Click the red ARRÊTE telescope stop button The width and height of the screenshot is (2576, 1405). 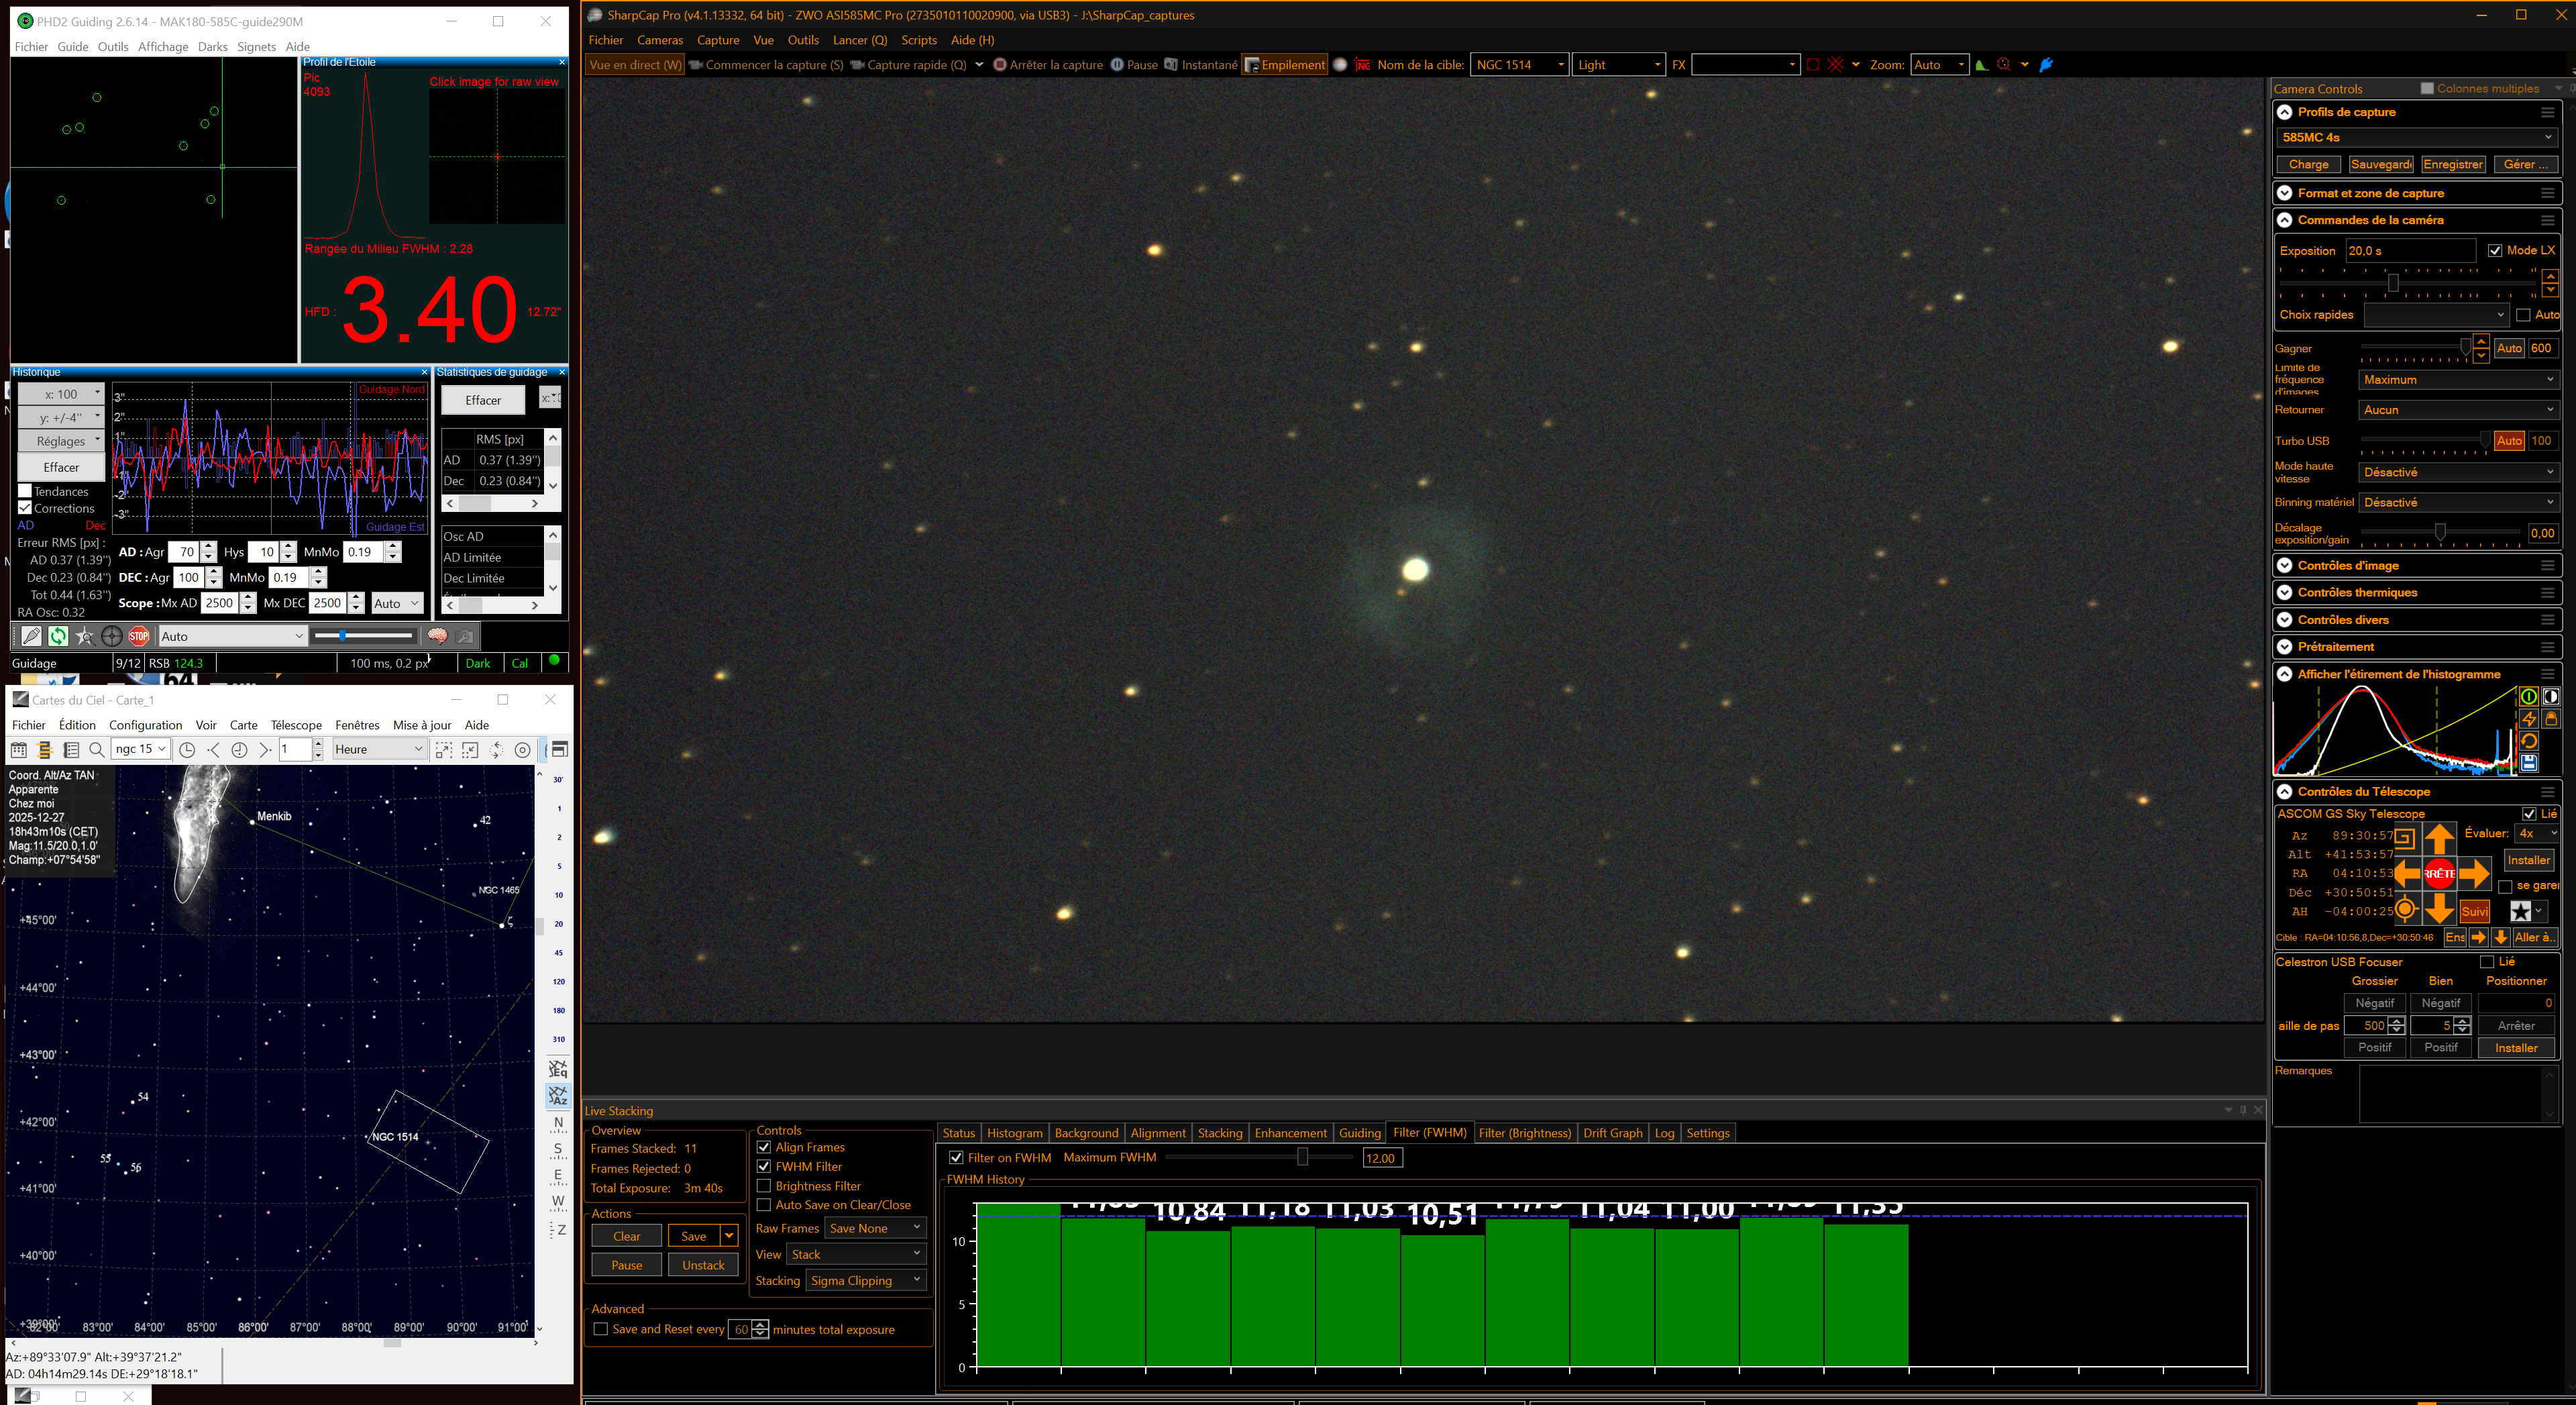click(2439, 873)
